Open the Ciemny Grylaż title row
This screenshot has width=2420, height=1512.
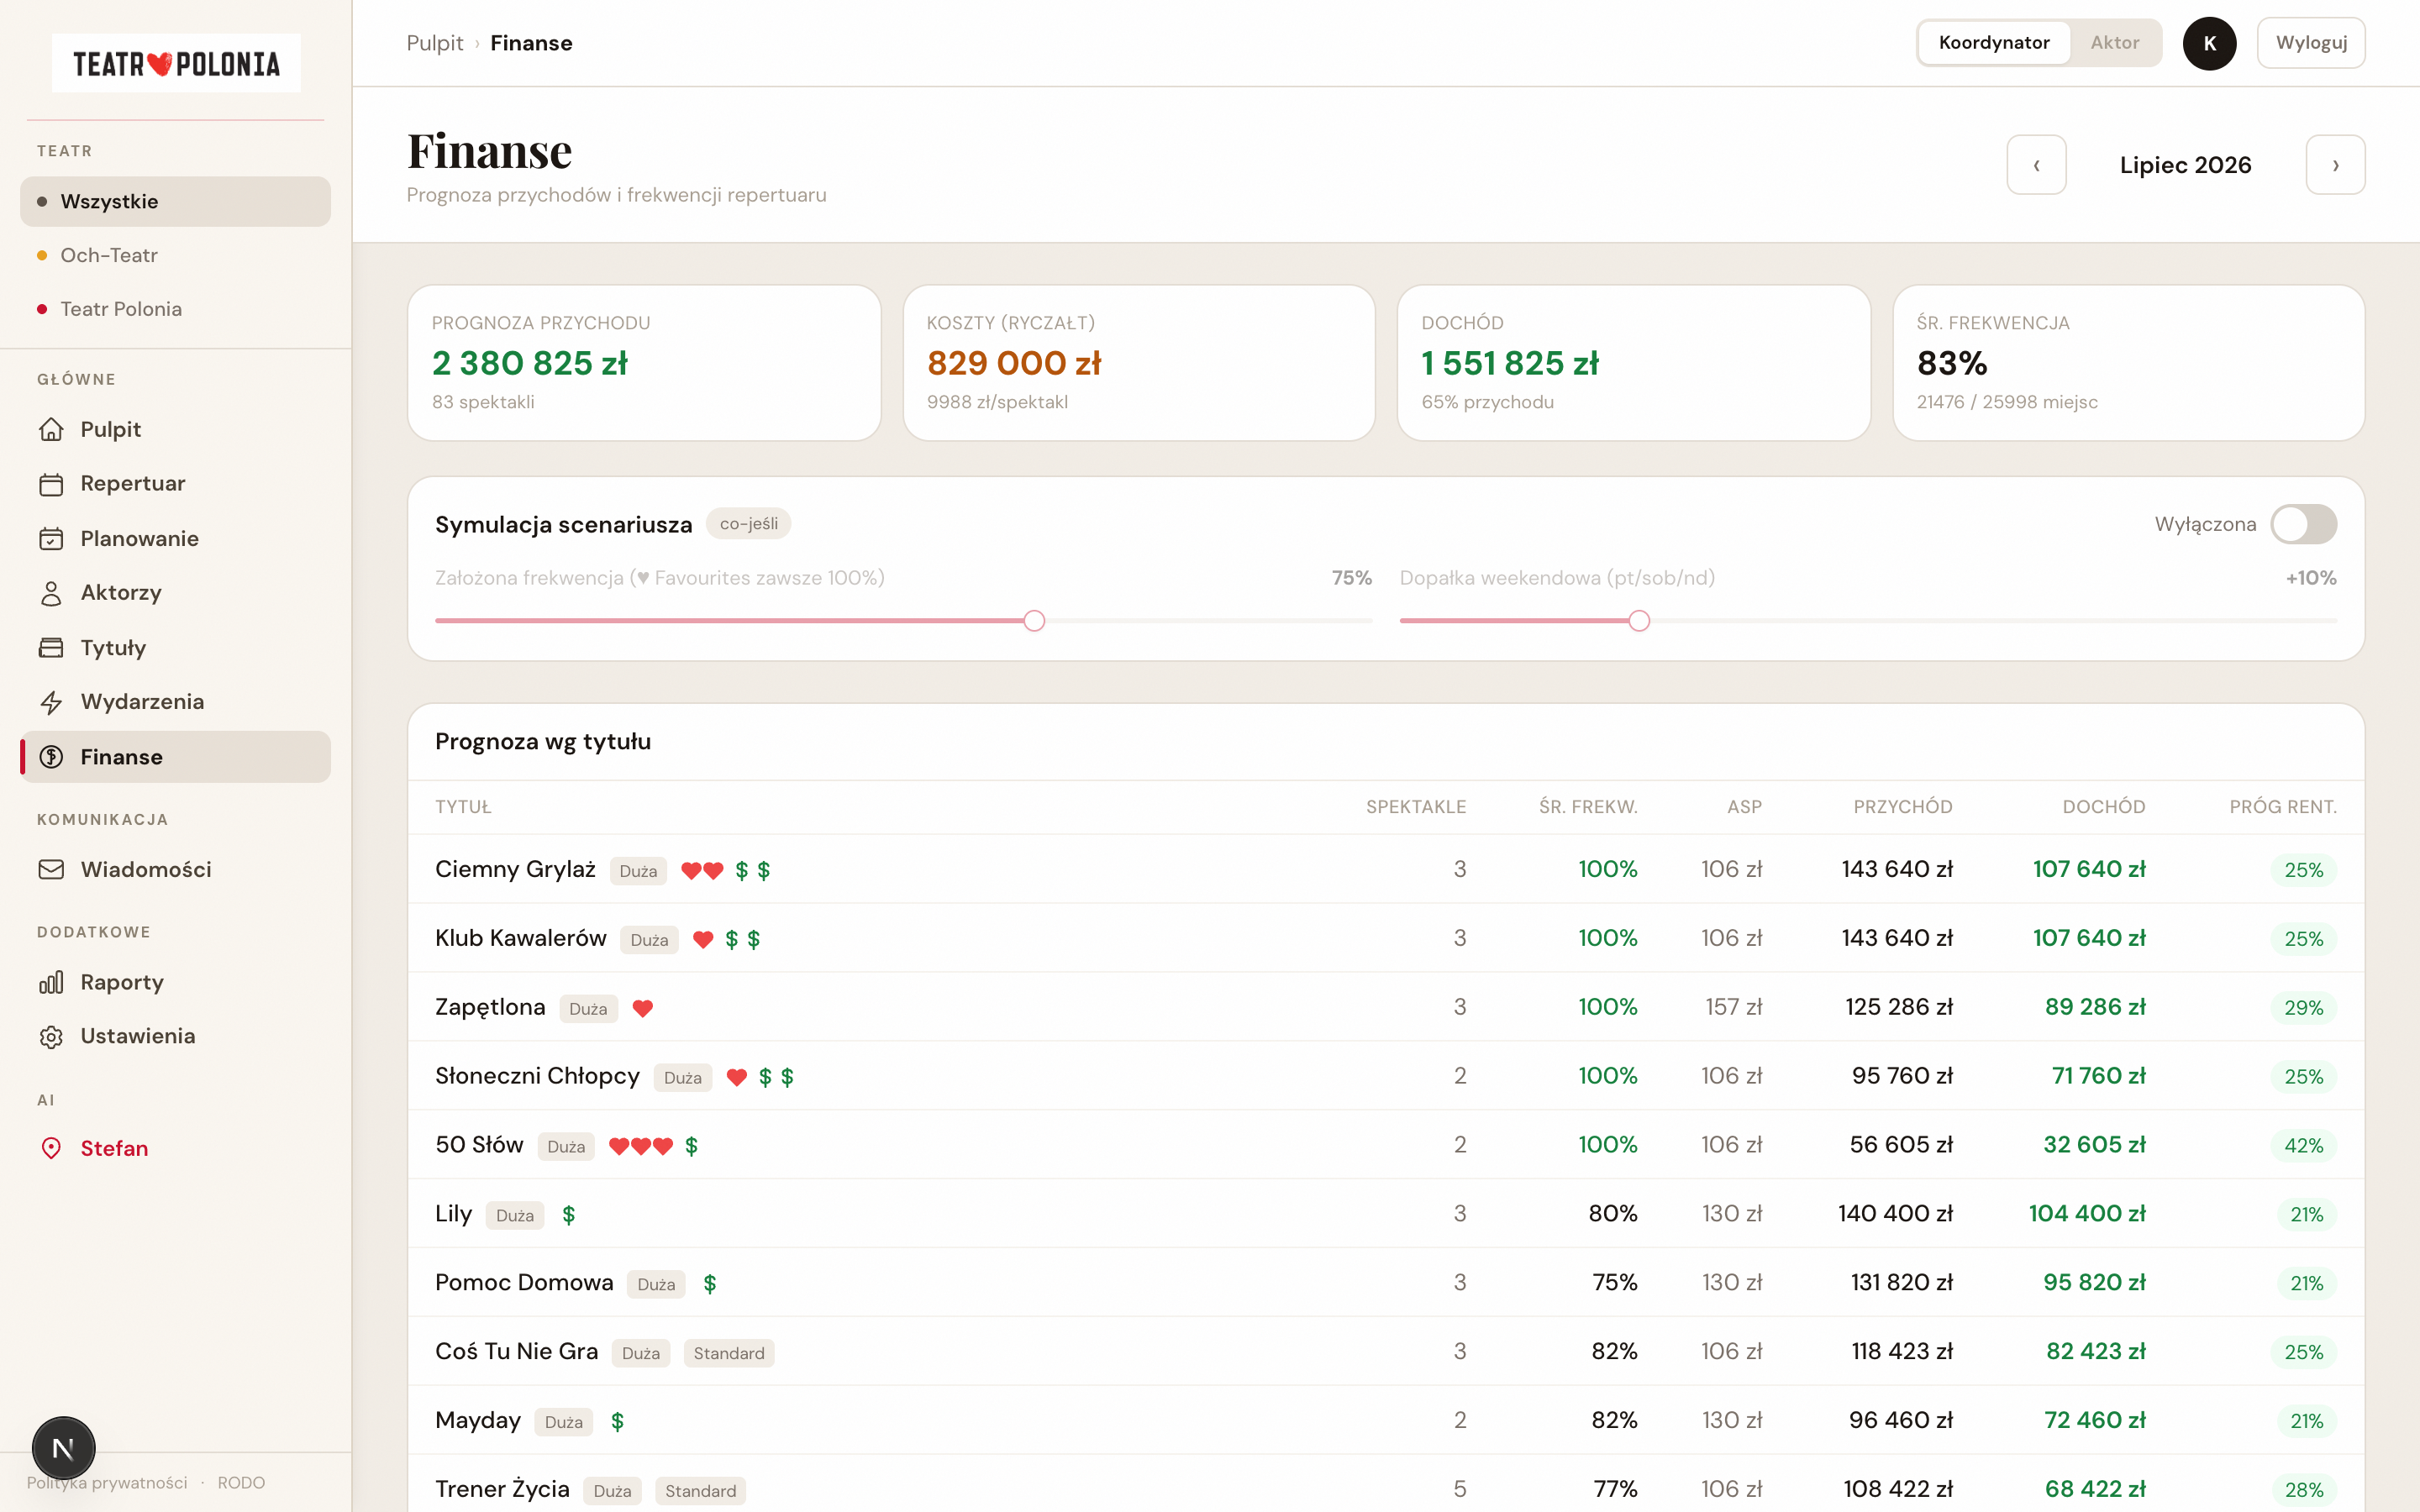[1386, 869]
